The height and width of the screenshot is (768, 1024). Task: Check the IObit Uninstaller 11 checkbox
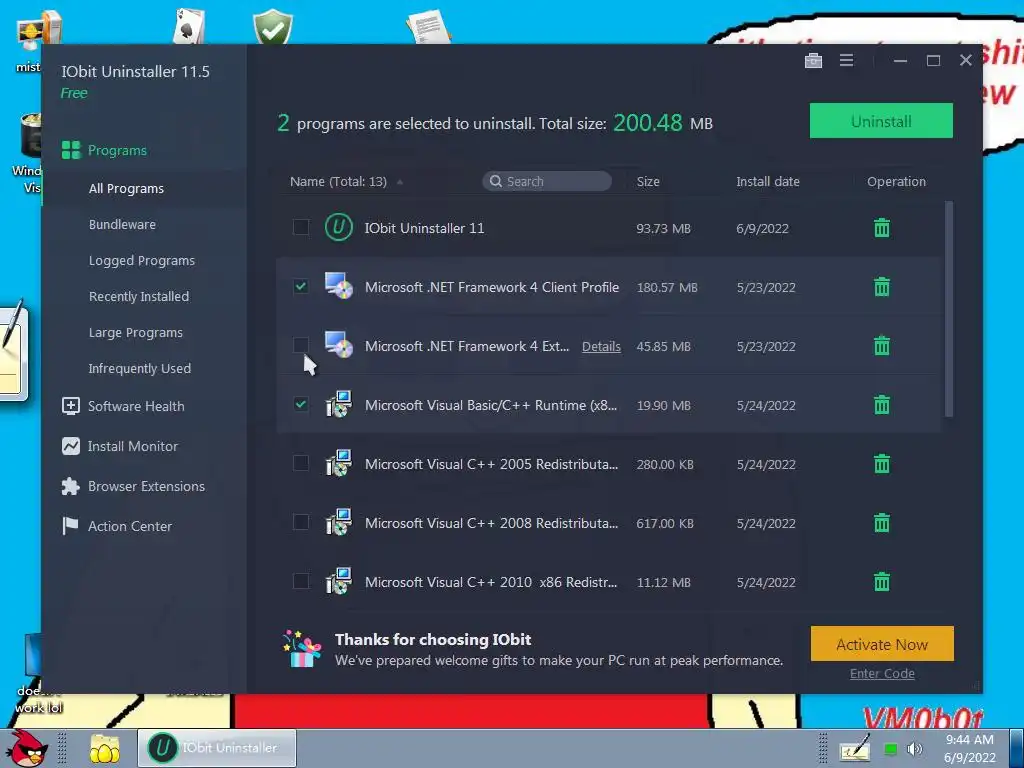[300, 227]
